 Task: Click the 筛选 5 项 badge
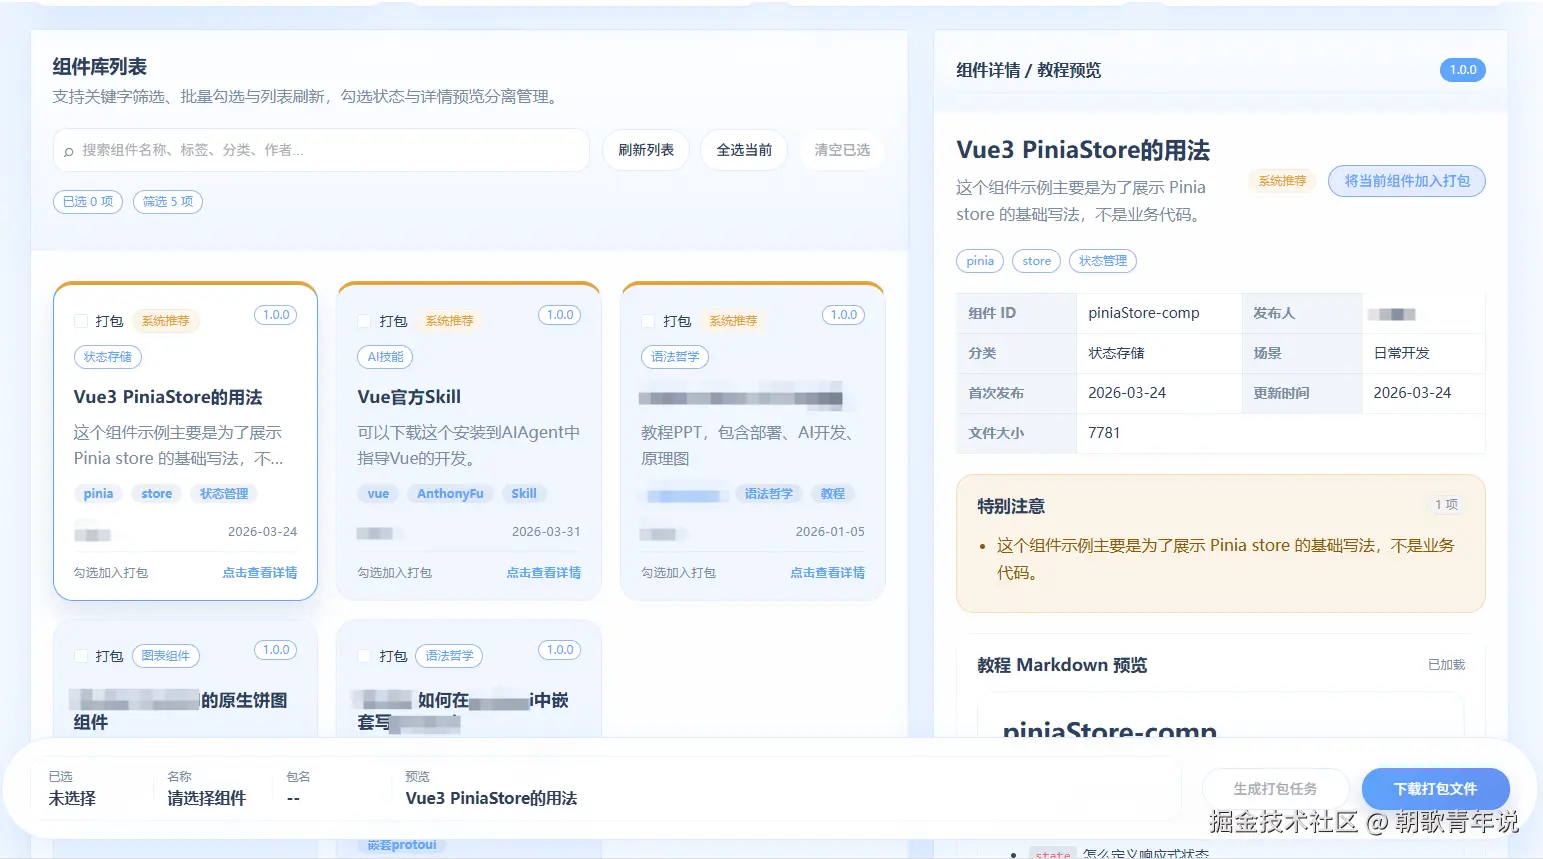(x=168, y=202)
